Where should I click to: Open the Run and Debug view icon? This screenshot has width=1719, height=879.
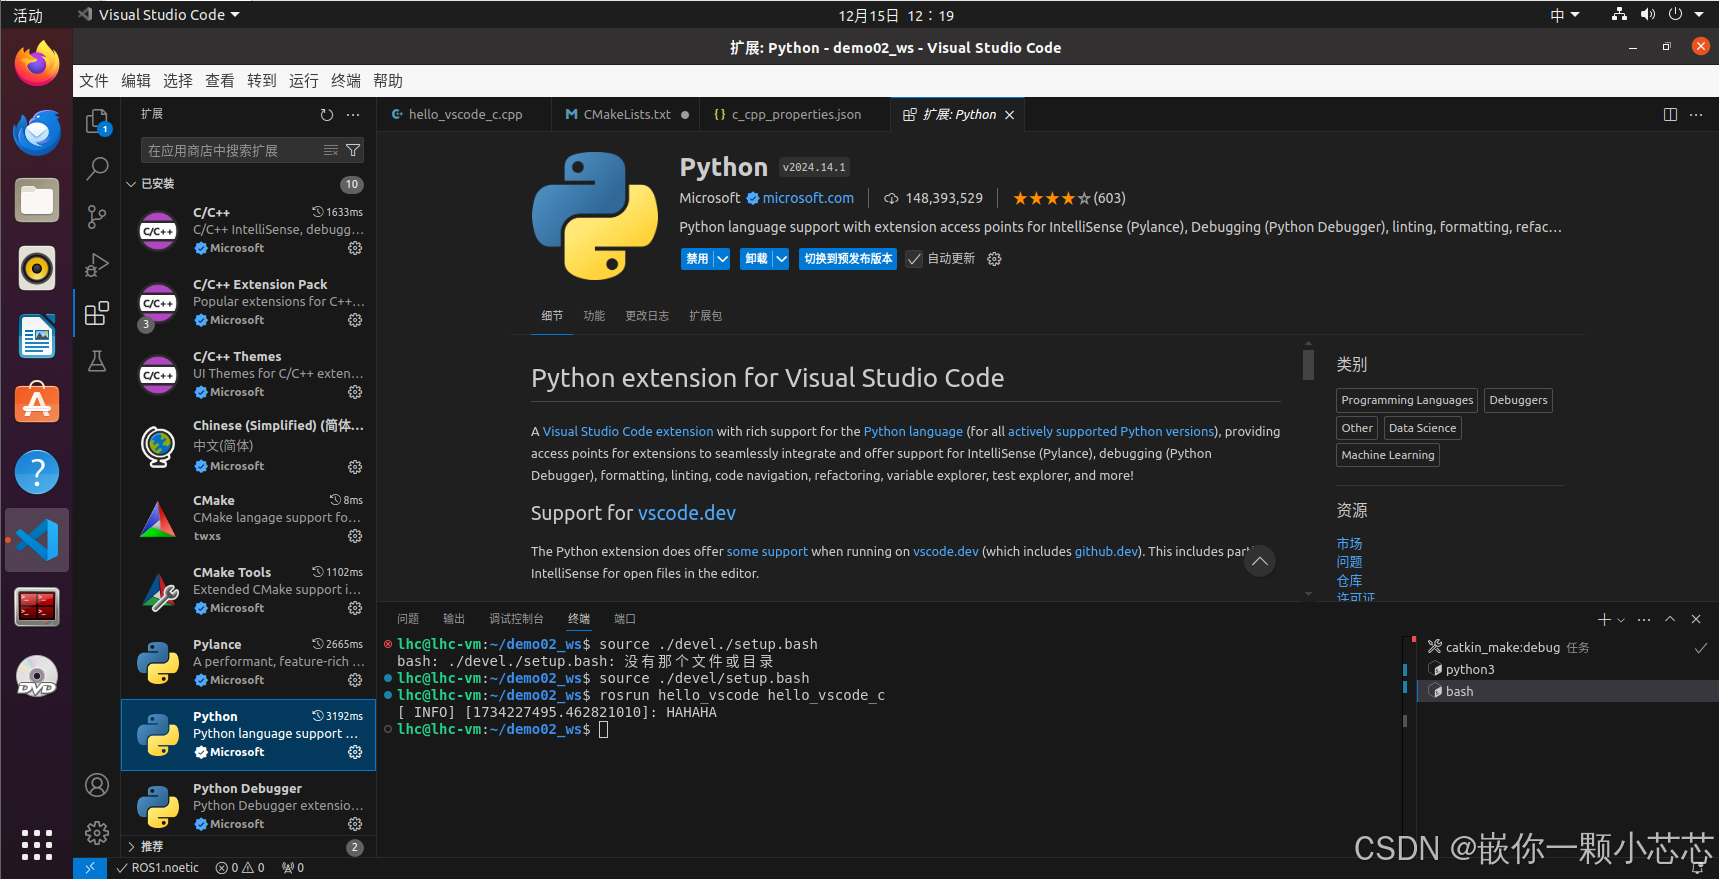point(97,265)
